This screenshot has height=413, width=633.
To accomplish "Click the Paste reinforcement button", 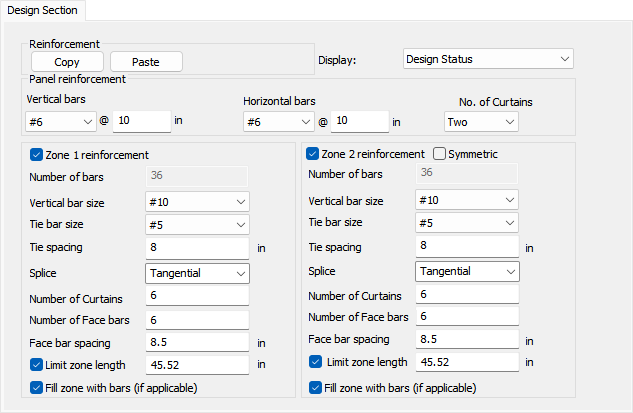I will point(147,62).
